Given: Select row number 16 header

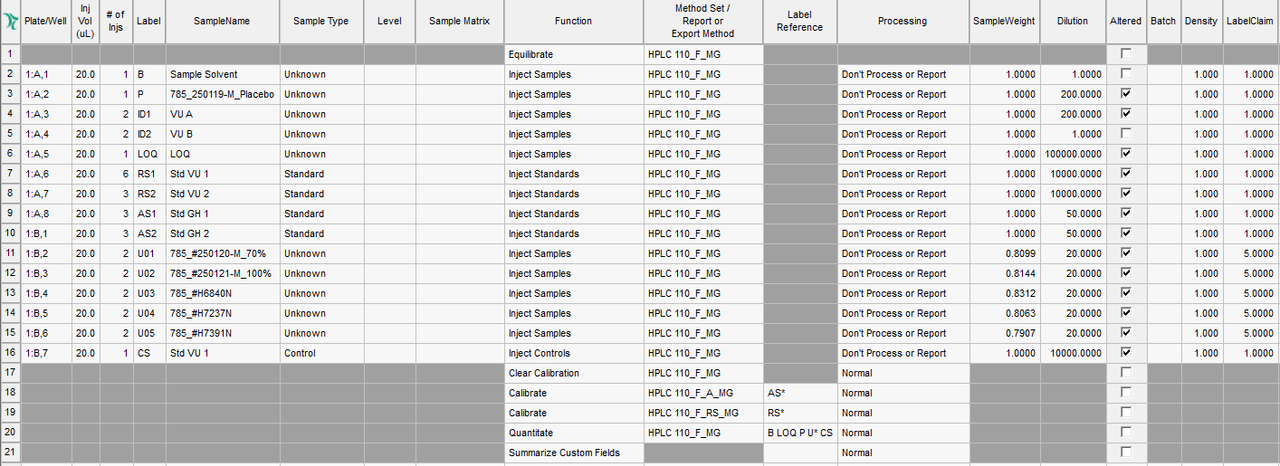Looking at the screenshot, I should (10, 353).
